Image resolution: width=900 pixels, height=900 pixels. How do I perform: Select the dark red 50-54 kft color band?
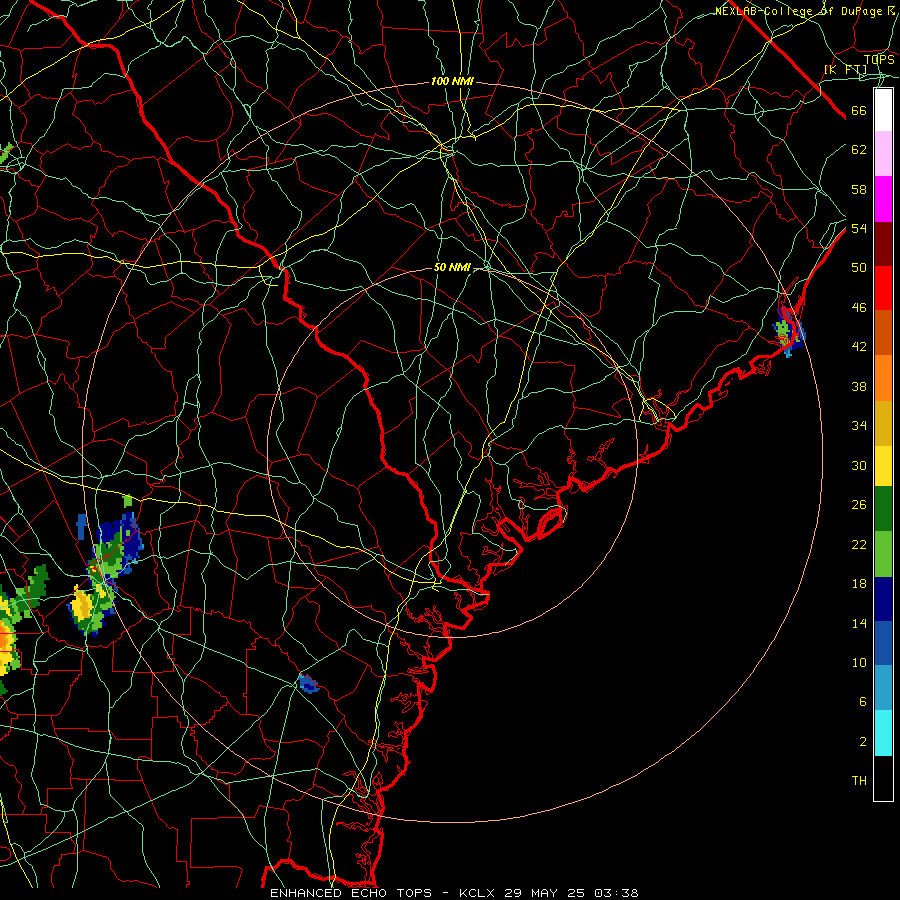[883, 244]
